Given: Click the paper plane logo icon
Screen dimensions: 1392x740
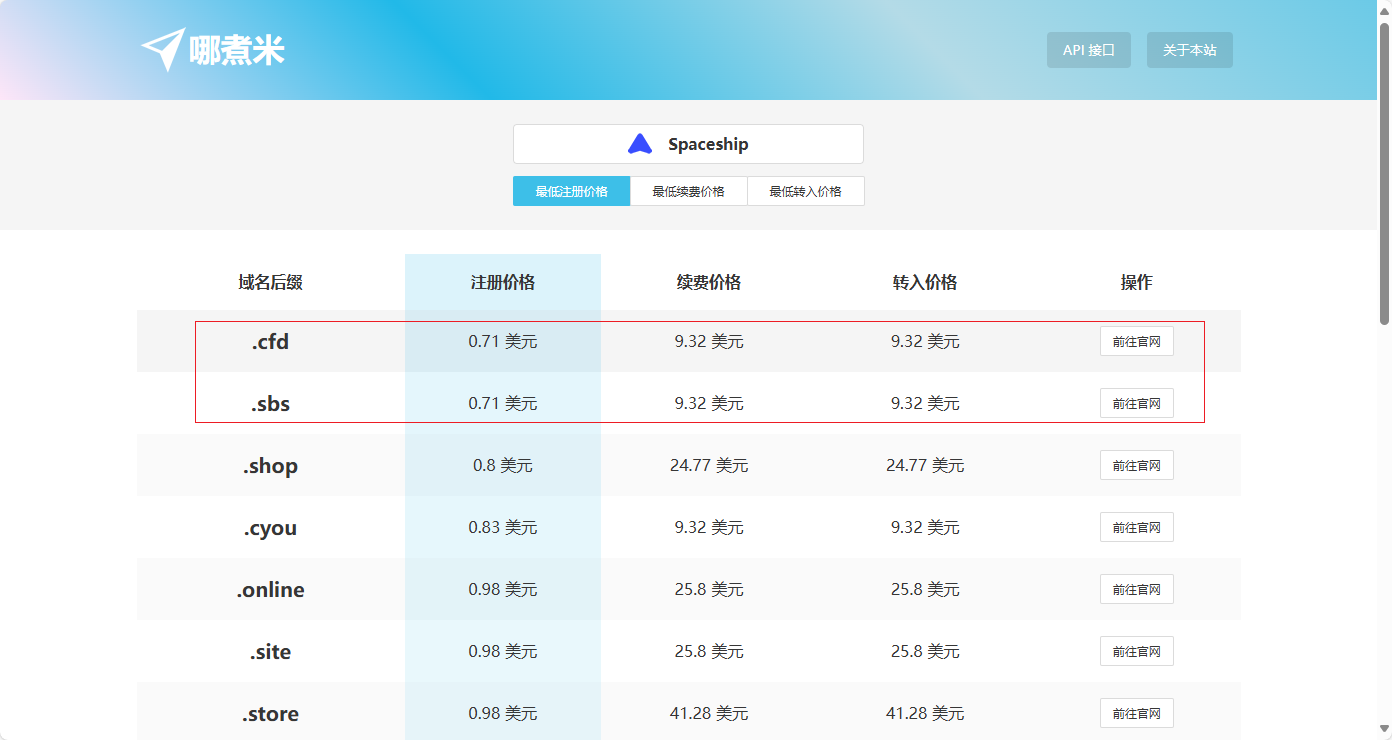Looking at the screenshot, I should point(163,49).
